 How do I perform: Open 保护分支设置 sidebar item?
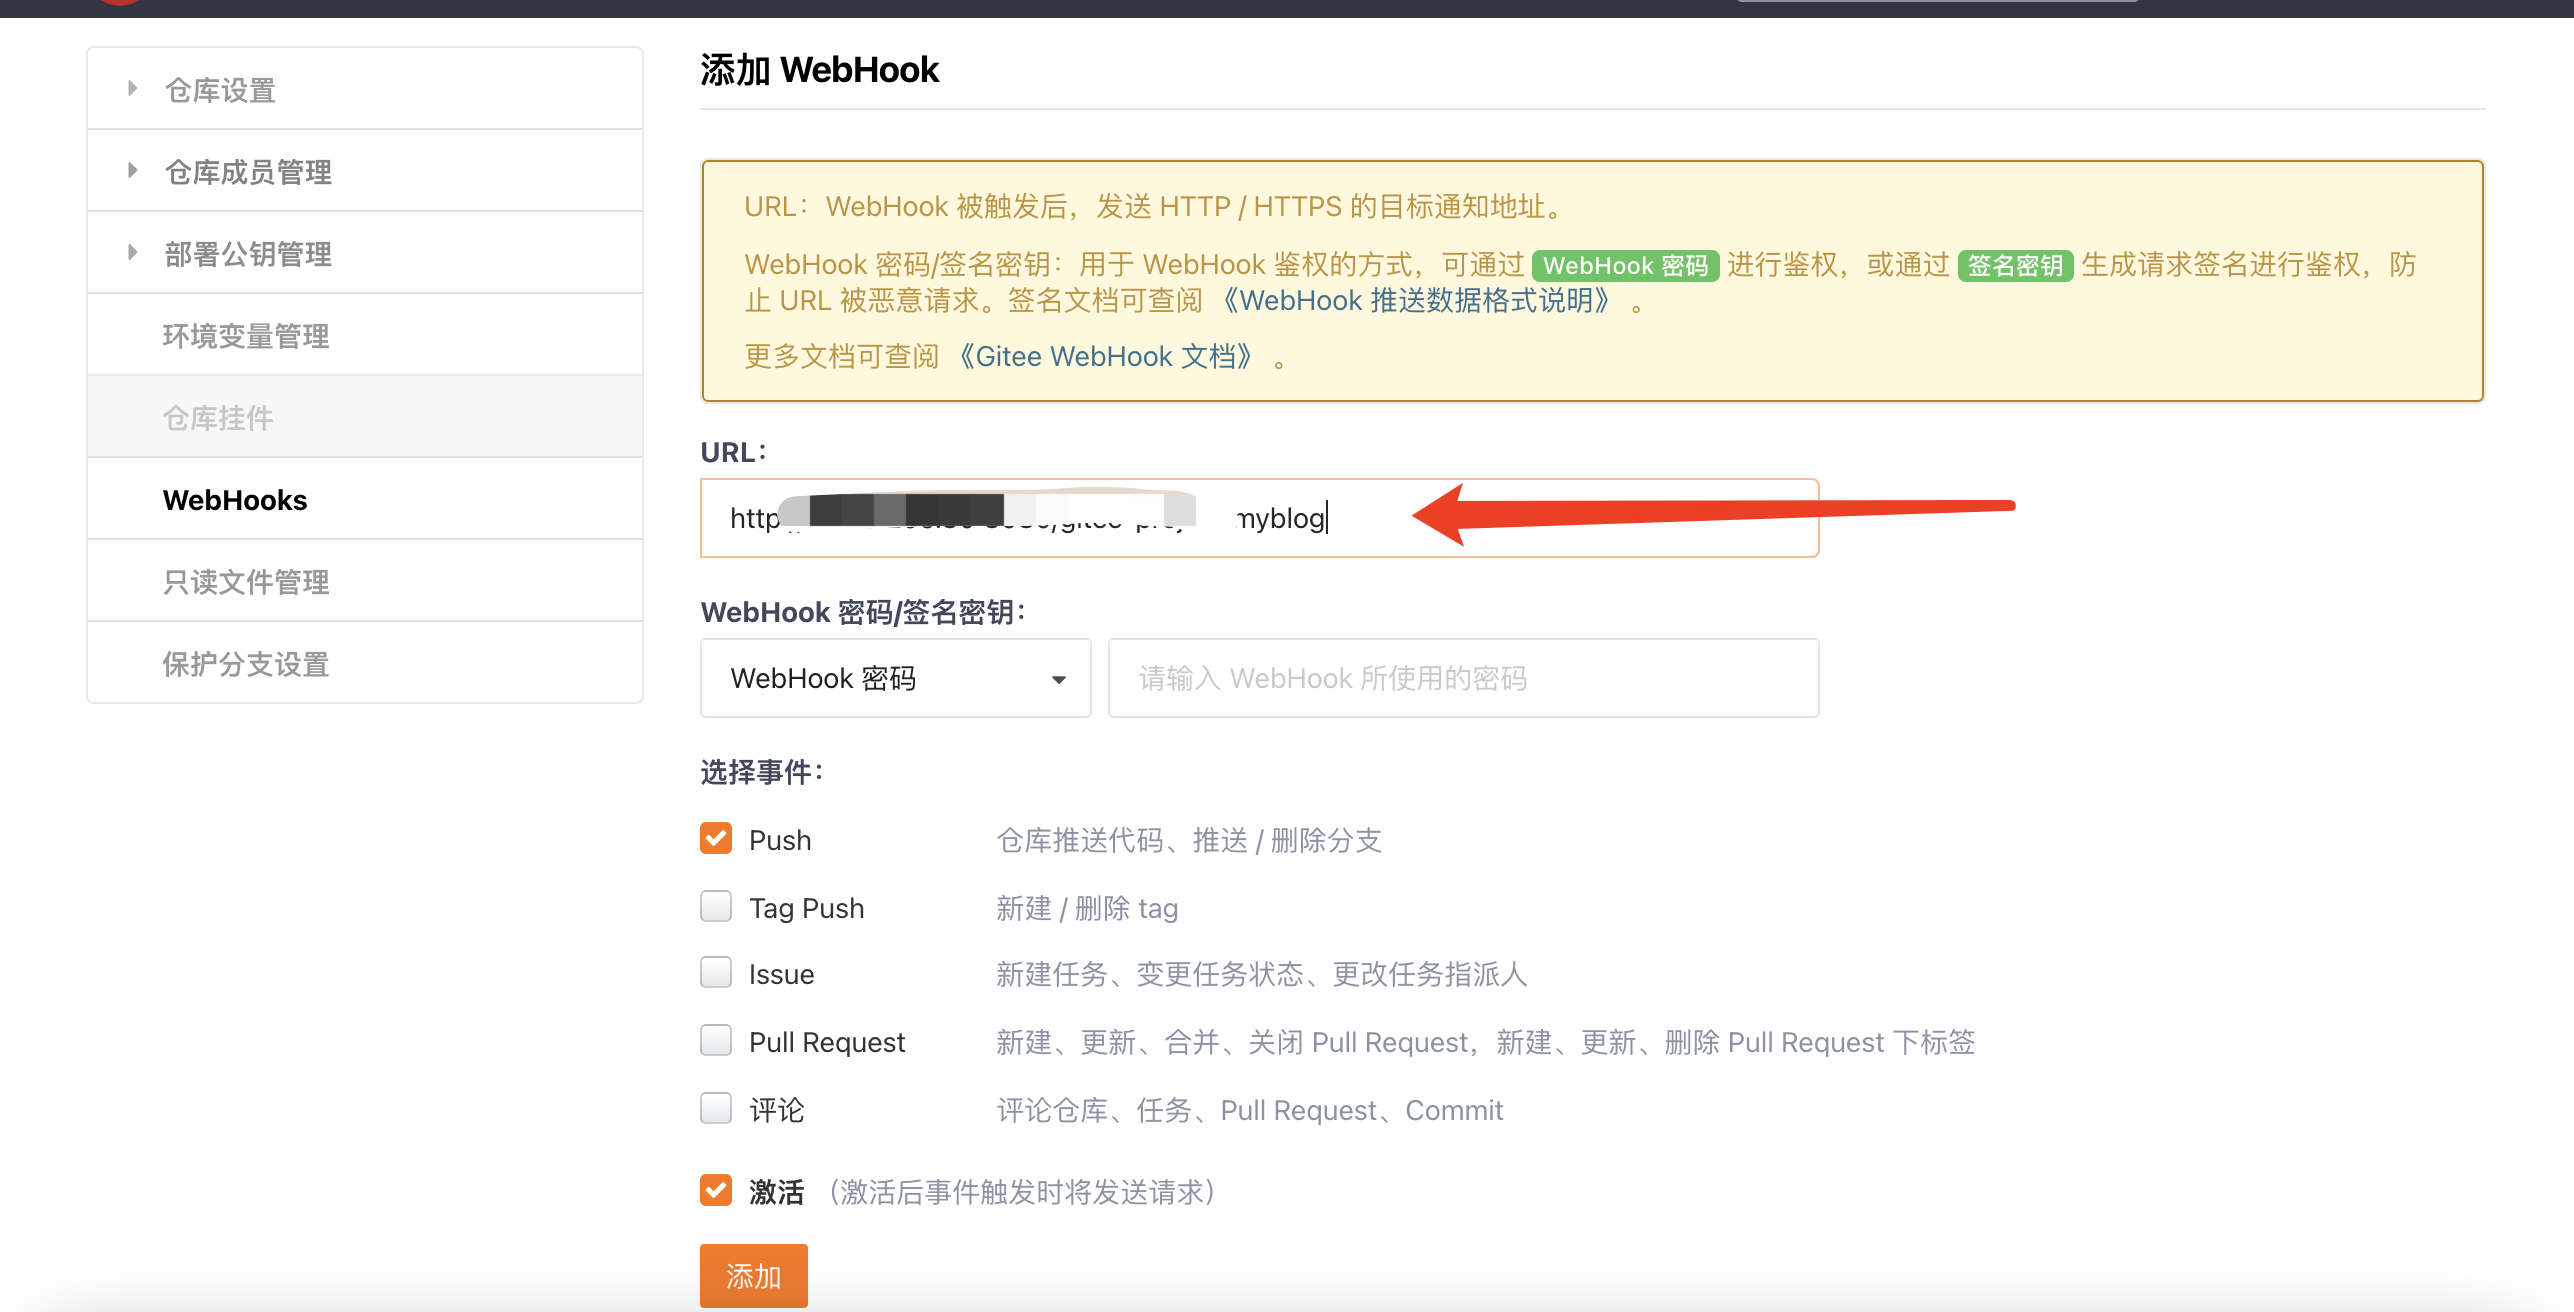(x=246, y=664)
